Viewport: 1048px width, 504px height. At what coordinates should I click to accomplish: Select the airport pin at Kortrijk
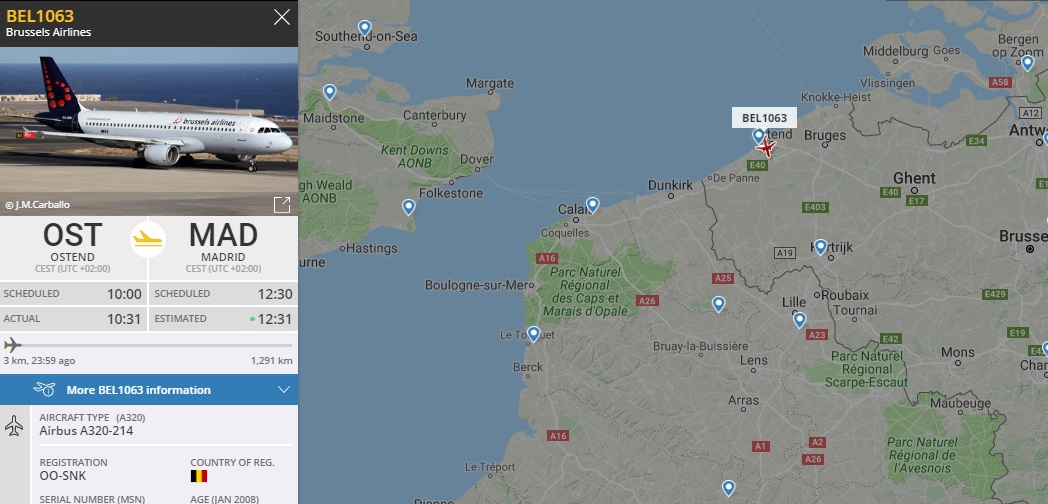tap(820, 246)
